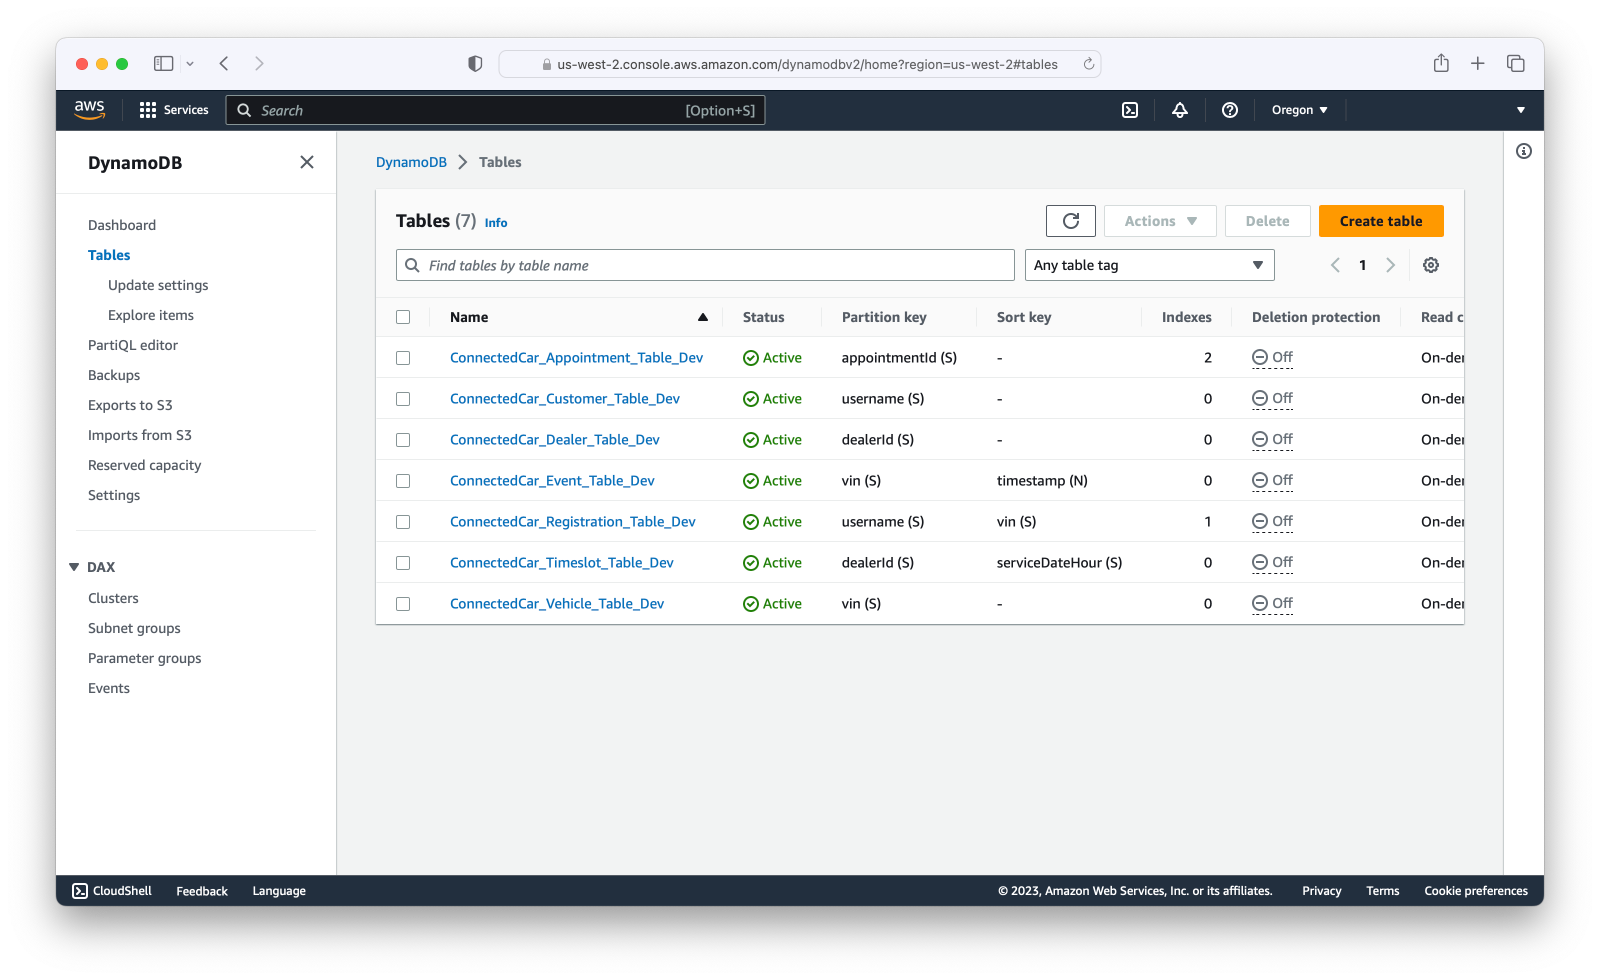1600x980 pixels.
Task: Open Update settings in sidebar
Action: click(158, 285)
